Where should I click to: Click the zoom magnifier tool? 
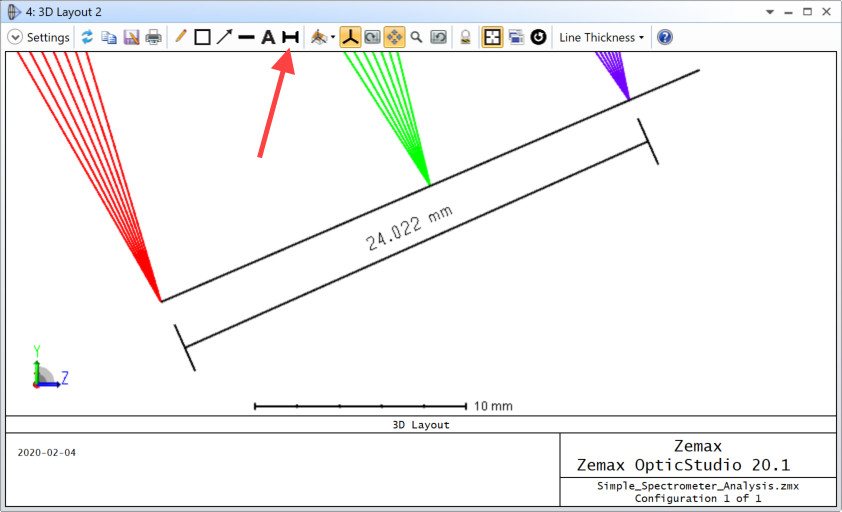point(416,37)
